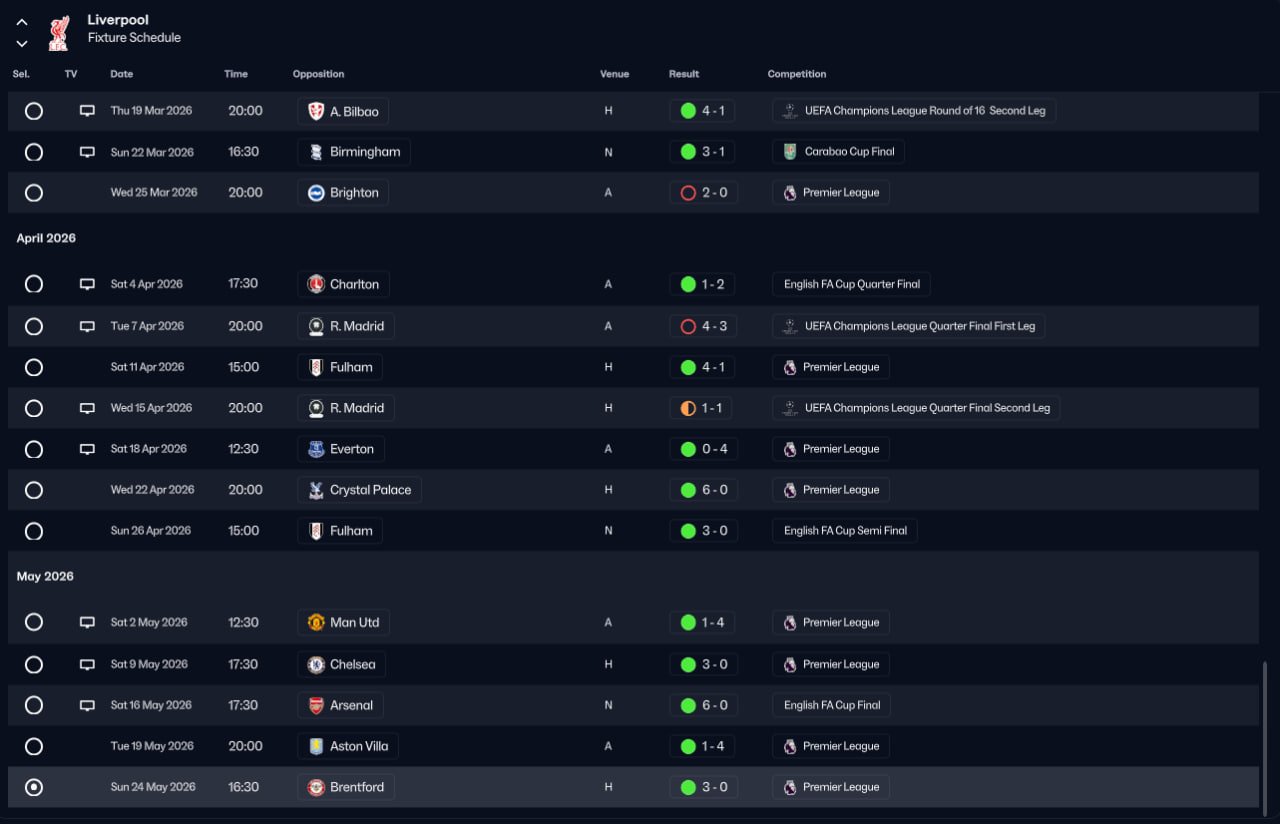The width and height of the screenshot is (1280, 824).
Task: Click the loss indicator circle for Brighton result
Action: [x=688, y=193]
